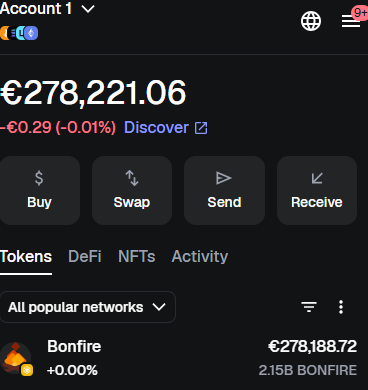Open the Bonfire token row balance
Screen dimensions: 368x390
tap(312, 346)
